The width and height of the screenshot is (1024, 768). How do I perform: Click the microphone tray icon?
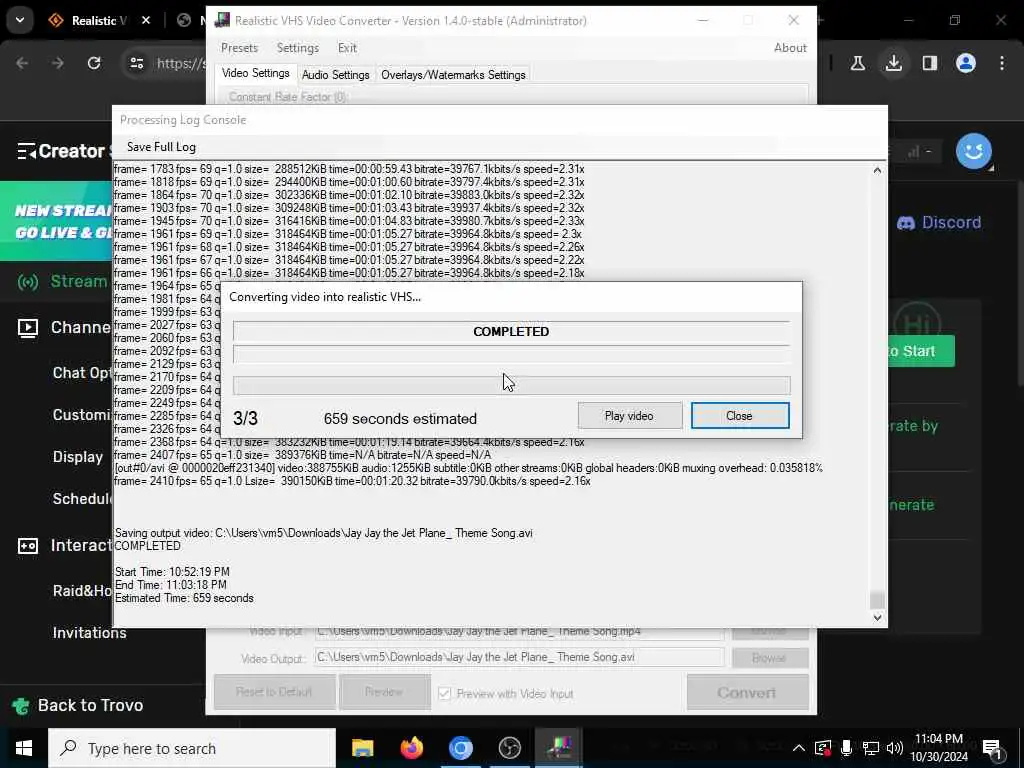846,748
